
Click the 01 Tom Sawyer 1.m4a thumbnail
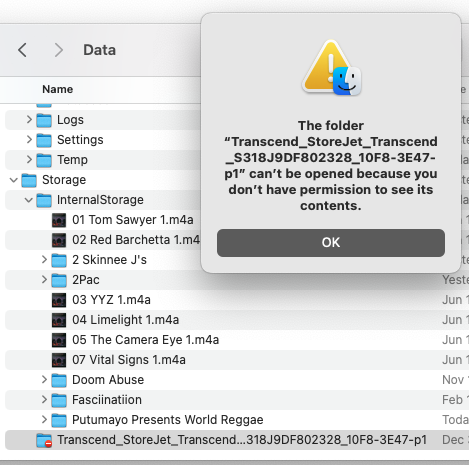59,220
